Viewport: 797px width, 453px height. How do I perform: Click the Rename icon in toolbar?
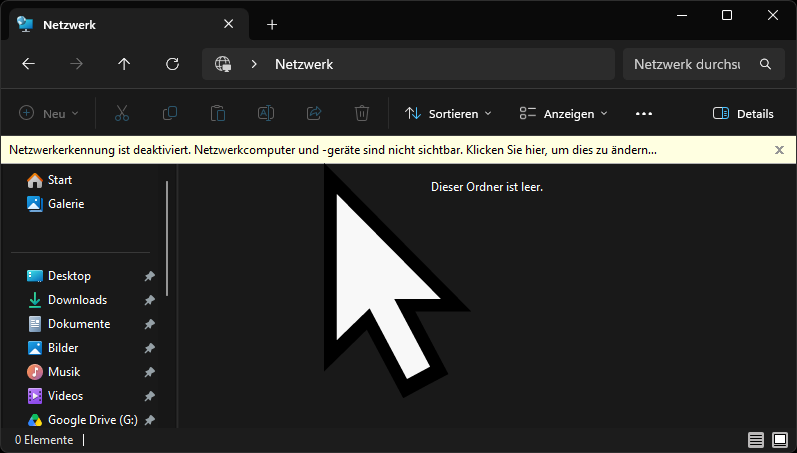(x=266, y=113)
